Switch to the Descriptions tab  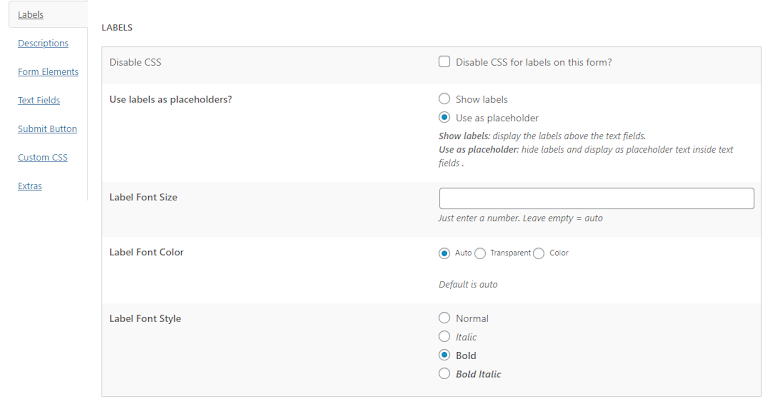point(43,43)
